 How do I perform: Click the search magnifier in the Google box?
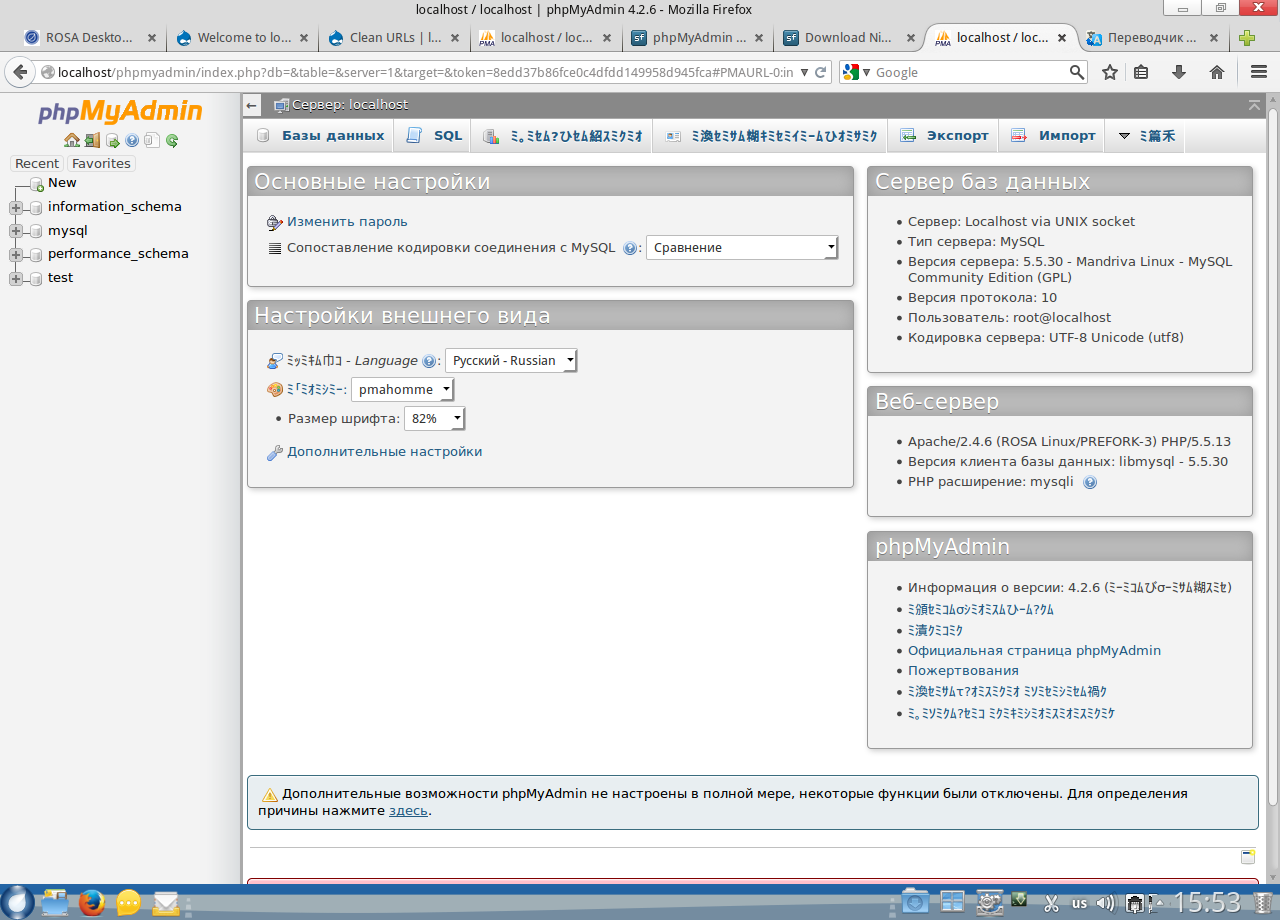tap(1077, 72)
